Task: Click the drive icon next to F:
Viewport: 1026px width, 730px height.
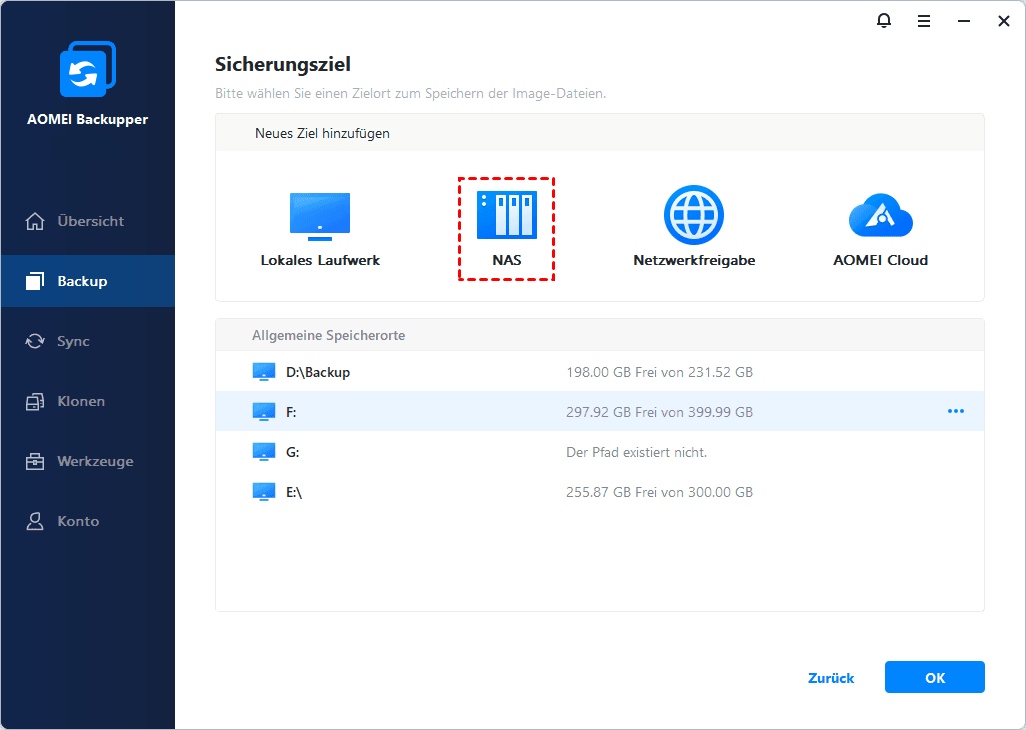Action: [x=264, y=412]
